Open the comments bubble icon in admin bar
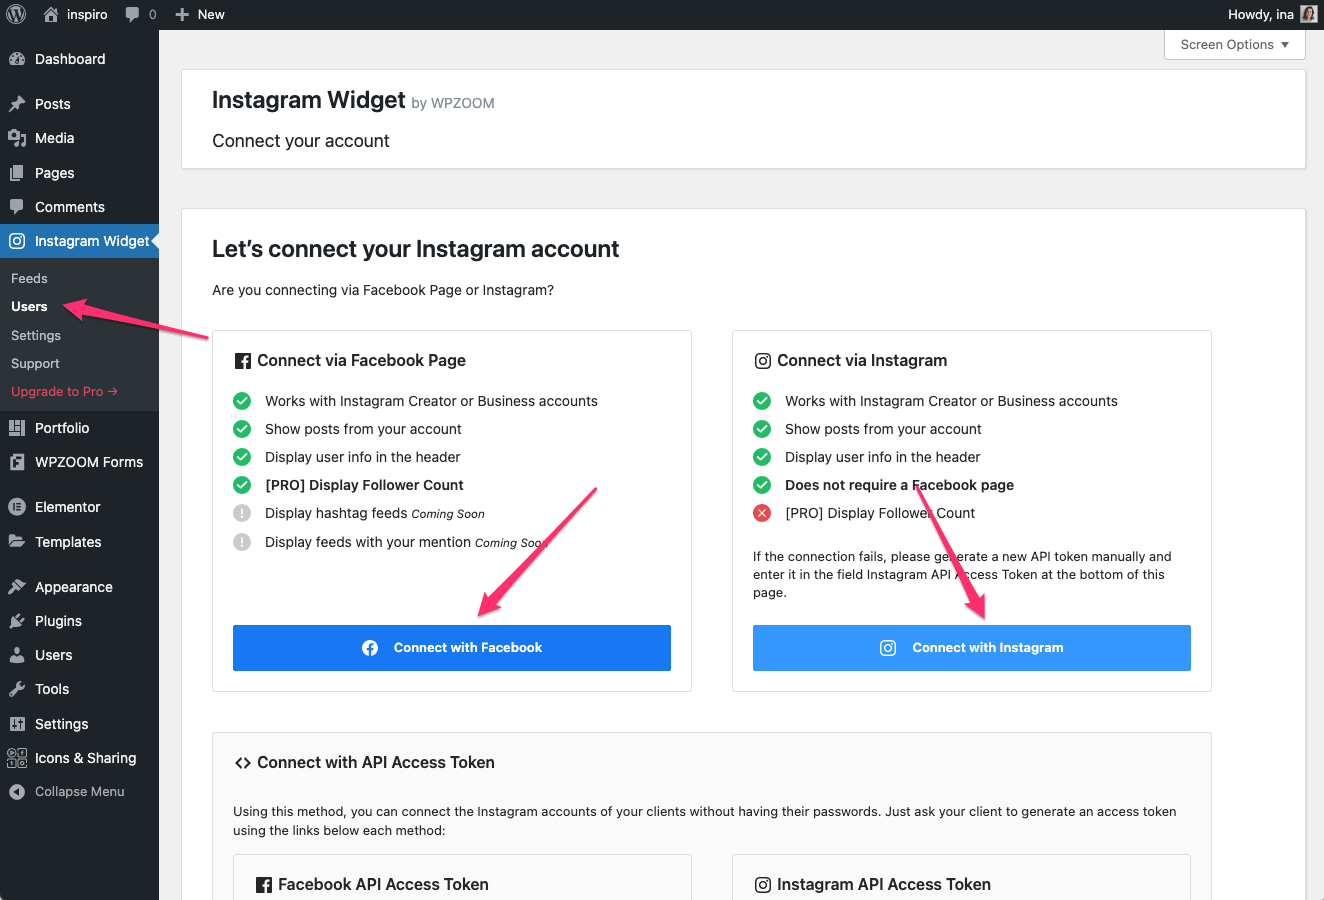This screenshot has width=1324, height=900. 133,15
